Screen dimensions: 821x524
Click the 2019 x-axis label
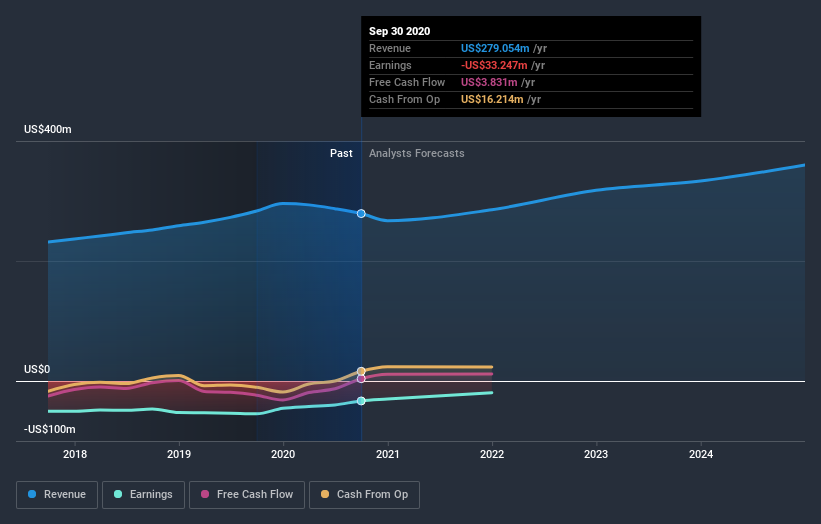pyautogui.click(x=179, y=454)
